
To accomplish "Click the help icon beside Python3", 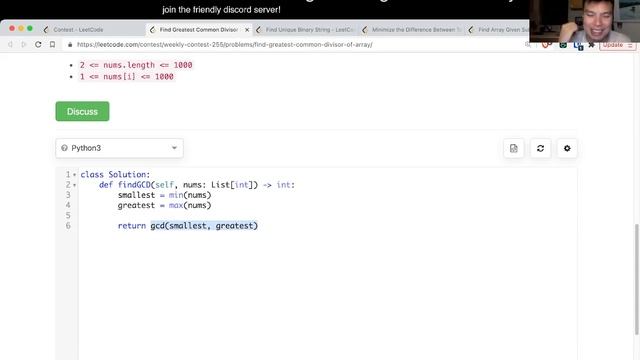I will coord(64,148).
